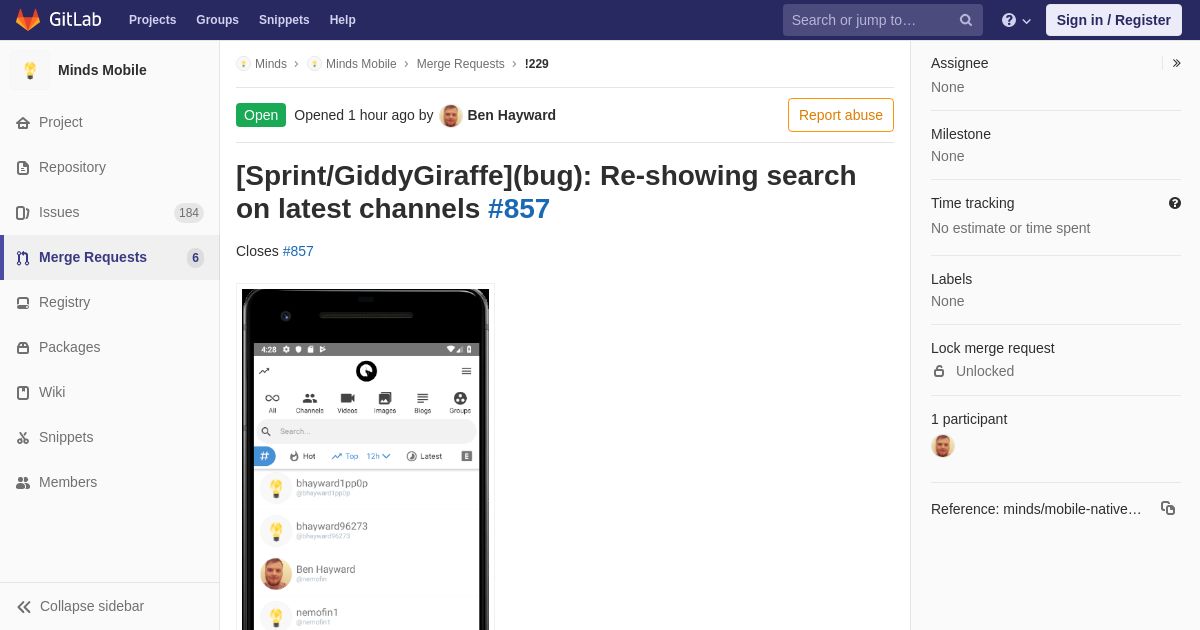Open the help question mark dropdown
Image resolution: width=1200 pixels, height=630 pixels.
pyautogui.click(x=1016, y=20)
